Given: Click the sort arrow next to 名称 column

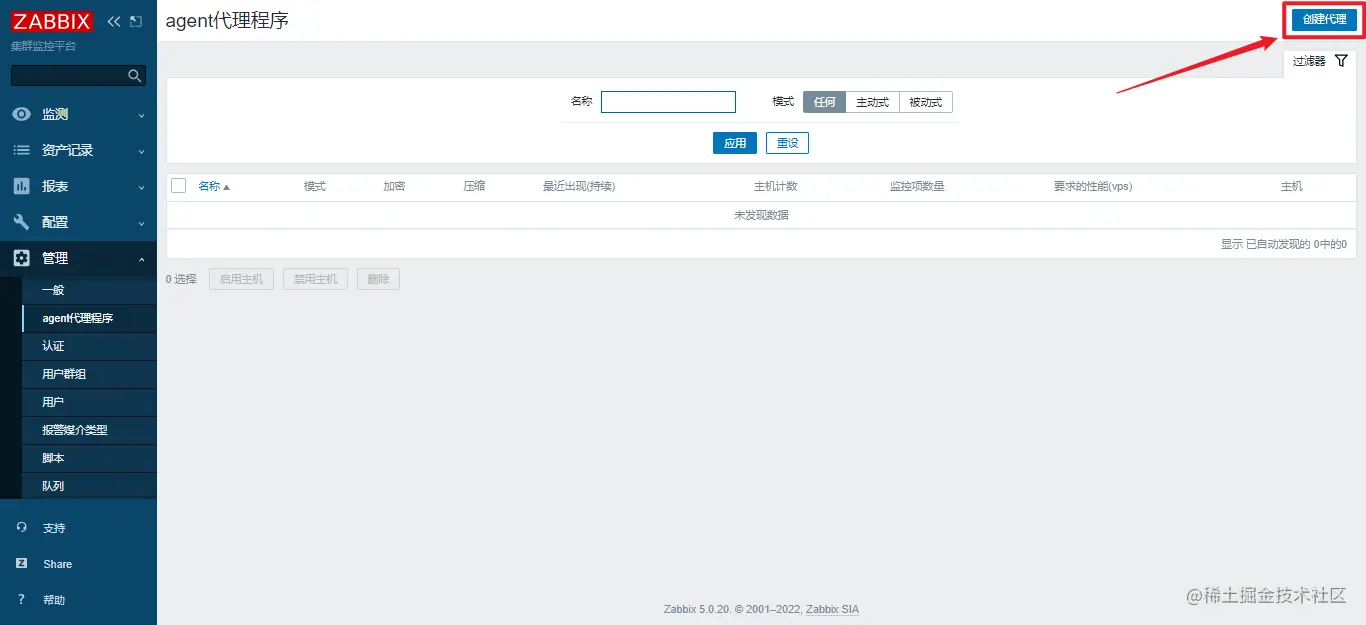Looking at the screenshot, I should click(226, 187).
